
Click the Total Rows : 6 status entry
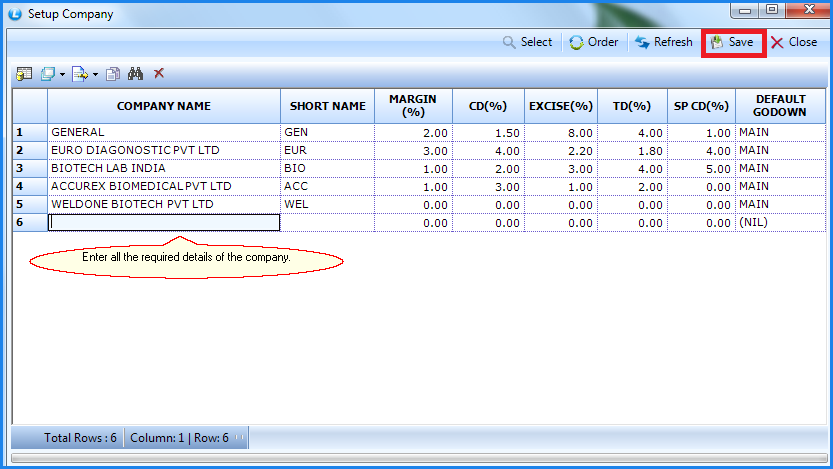(80, 438)
